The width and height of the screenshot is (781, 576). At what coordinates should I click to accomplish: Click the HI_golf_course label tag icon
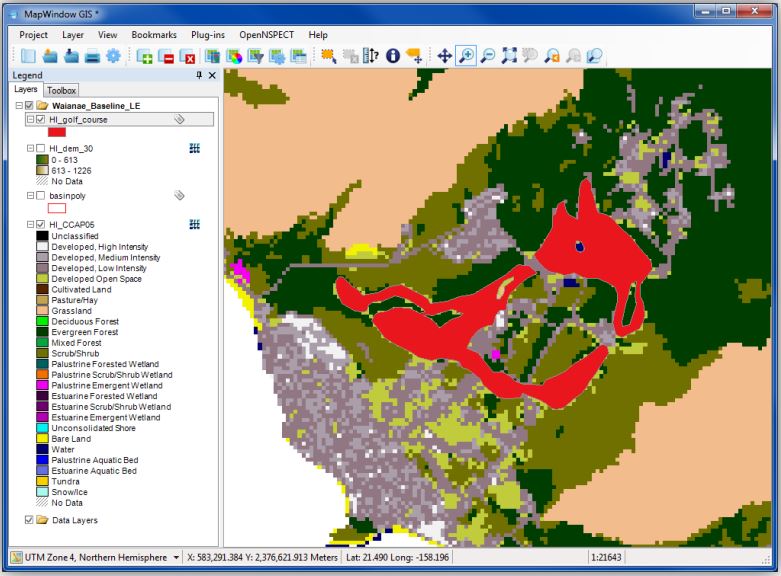[x=179, y=119]
